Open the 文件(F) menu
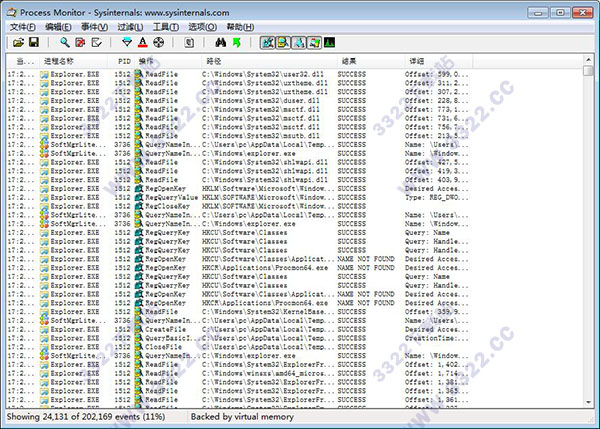This screenshot has height=429, width=600. (x=23, y=27)
